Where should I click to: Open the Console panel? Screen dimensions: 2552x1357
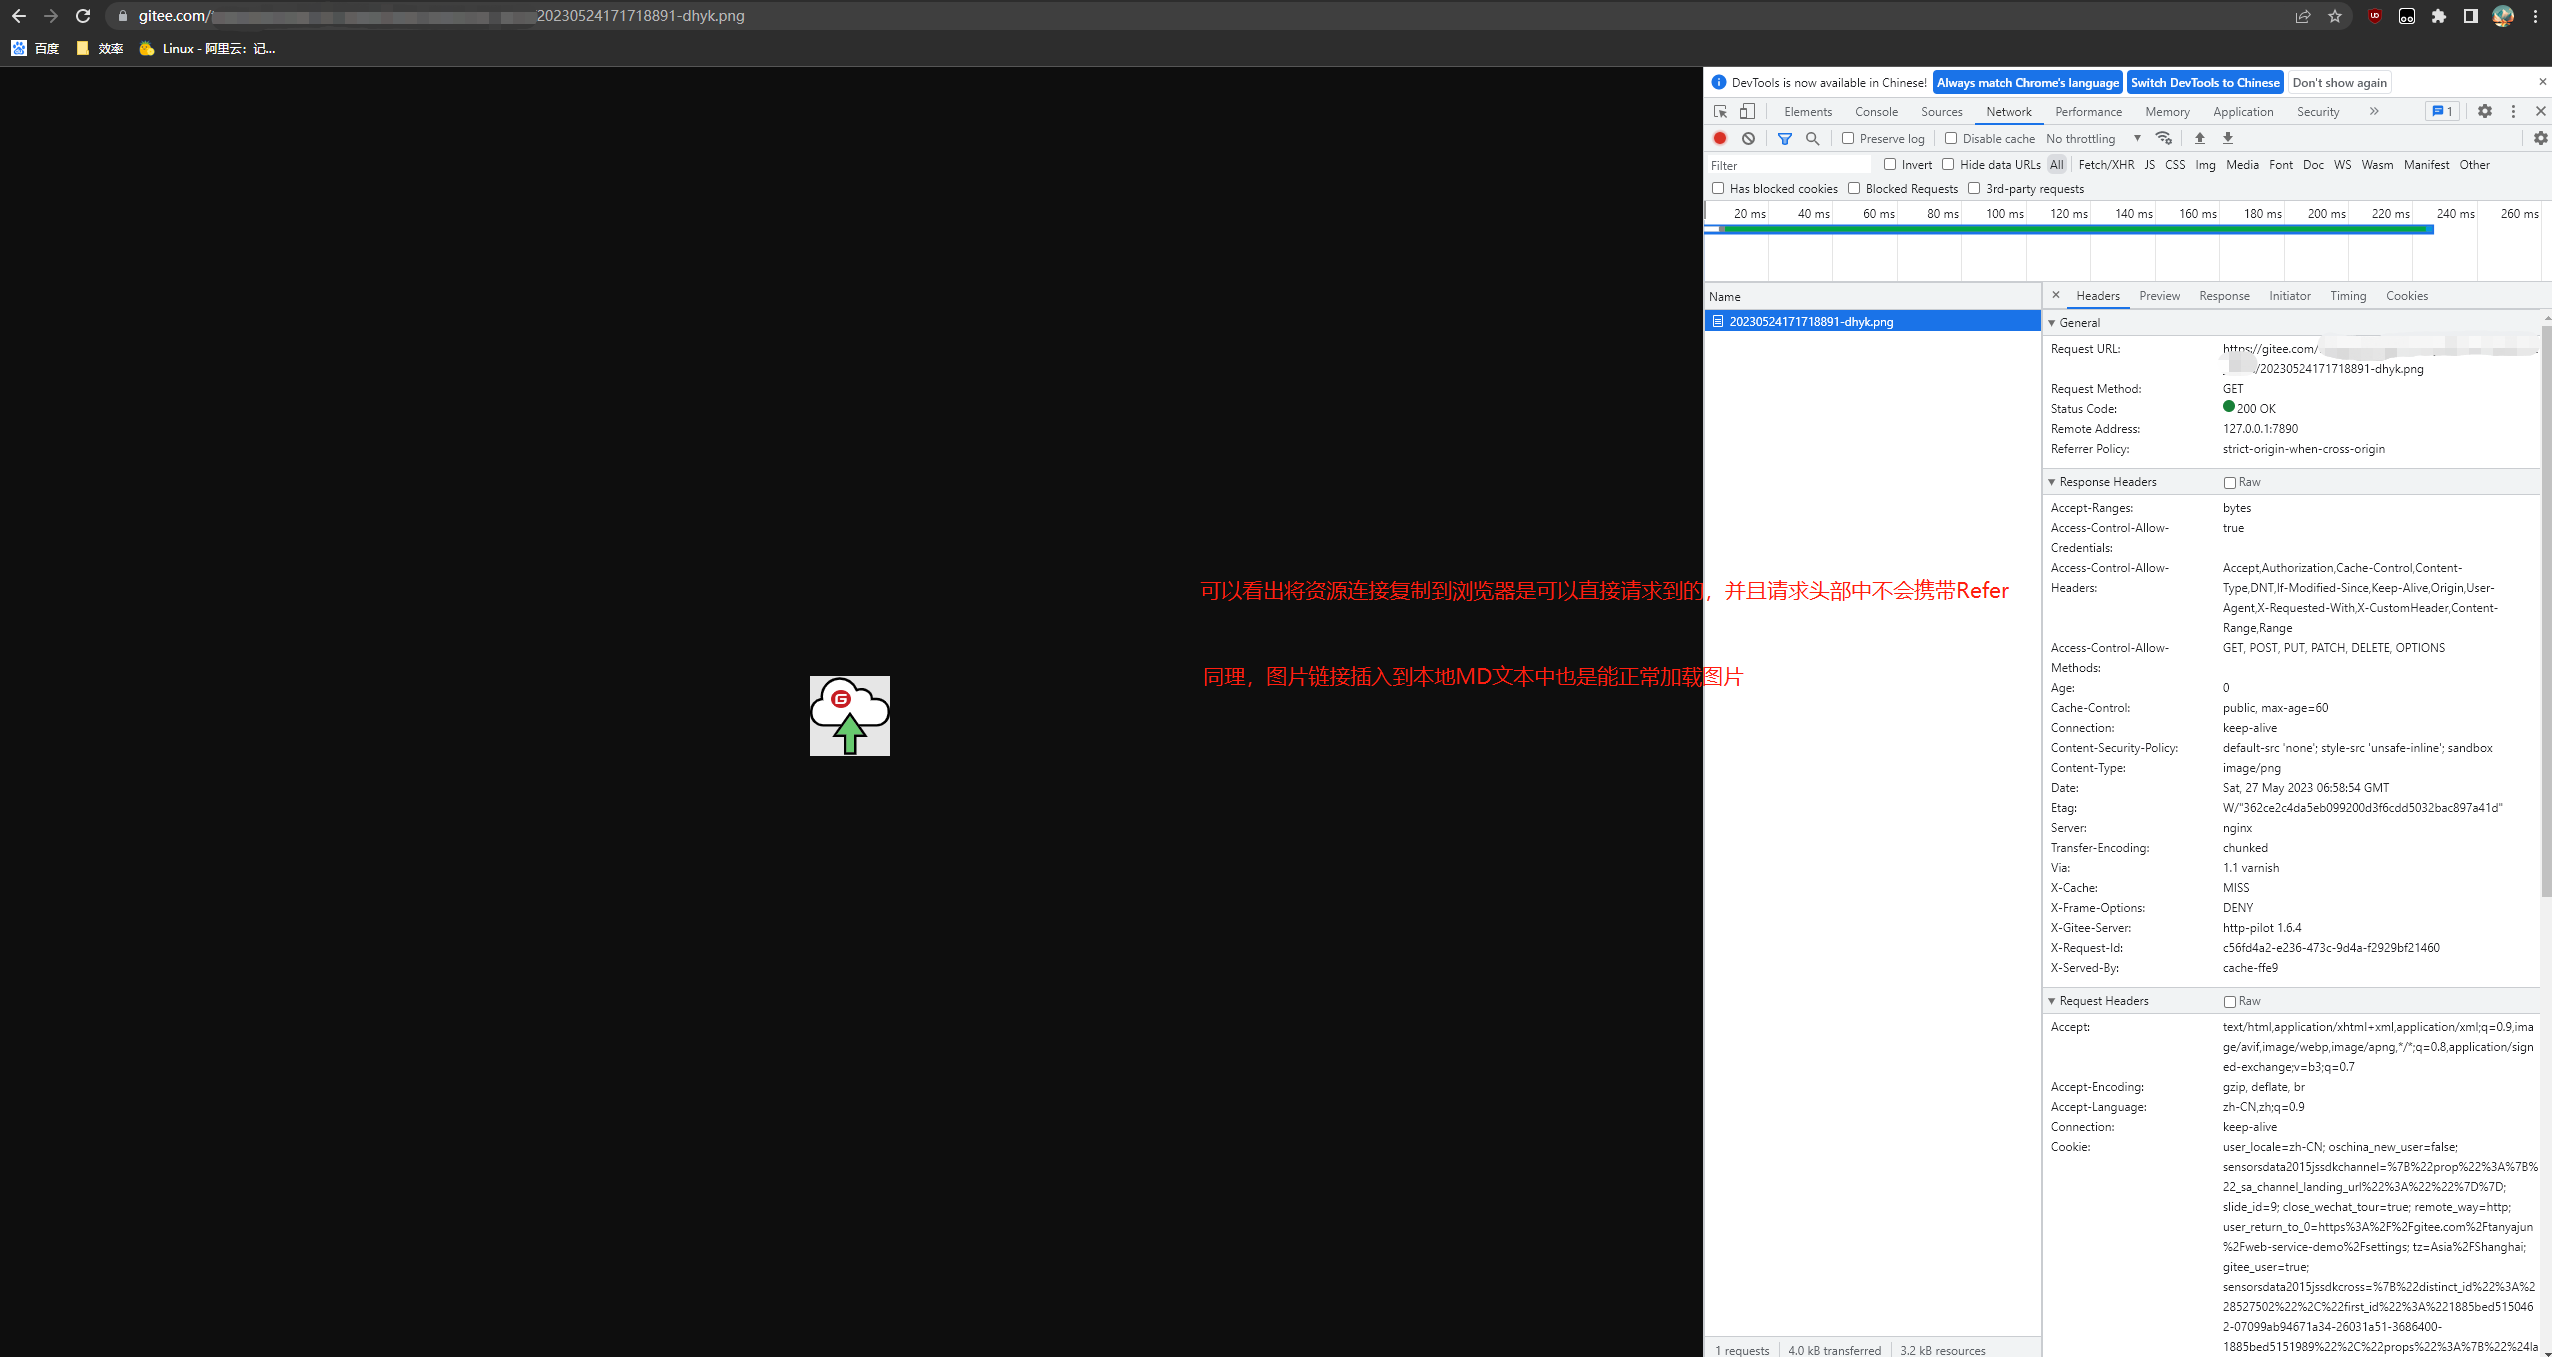pos(1876,111)
